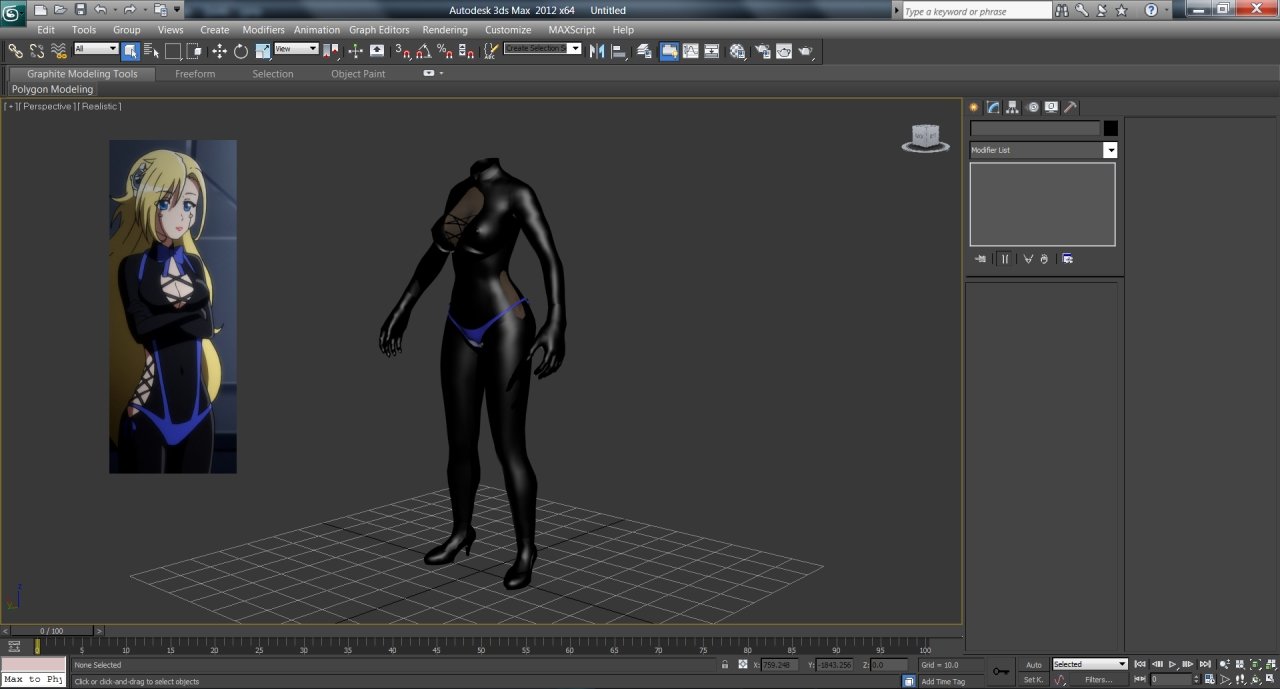This screenshot has width=1280, height=689.
Task: Click the Set Keys key icon
Action: coord(1001,671)
